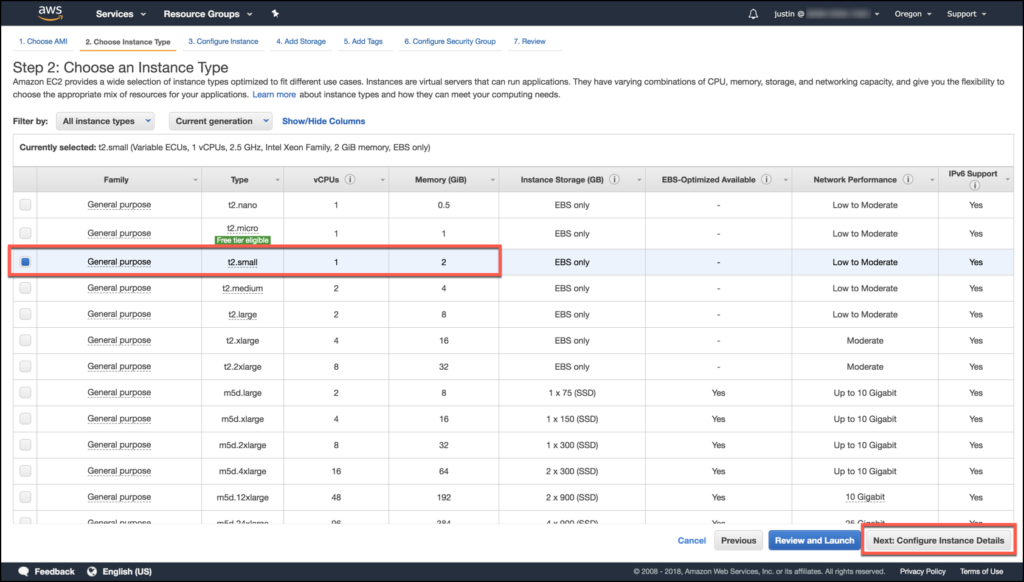Go to 2. Choose Instance Type step
Viewport: 1024px width, 582px height.
pyautogui.click(x=128, y=42)
